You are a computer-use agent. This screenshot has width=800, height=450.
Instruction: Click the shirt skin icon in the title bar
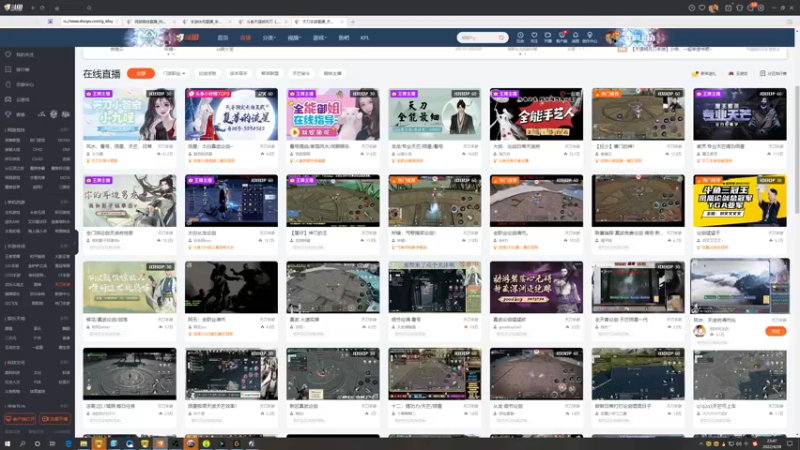coord(739,8)
